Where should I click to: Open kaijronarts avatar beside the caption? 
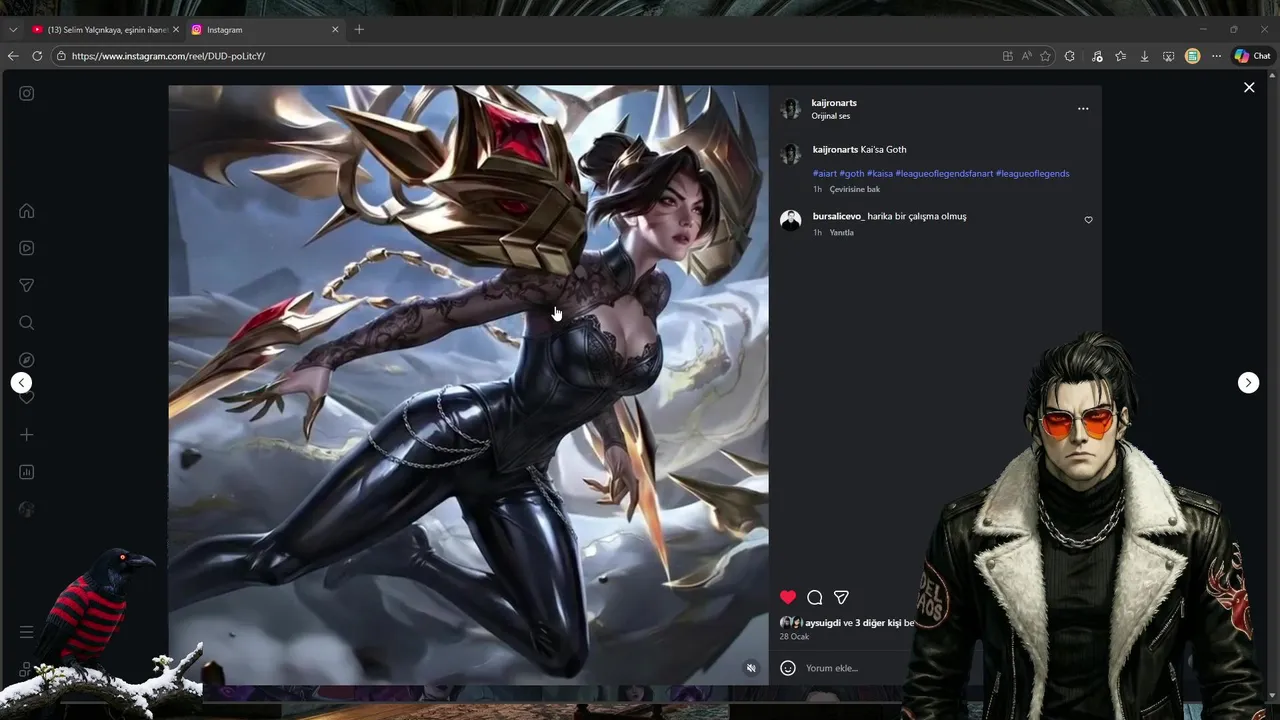coord(791,154)
